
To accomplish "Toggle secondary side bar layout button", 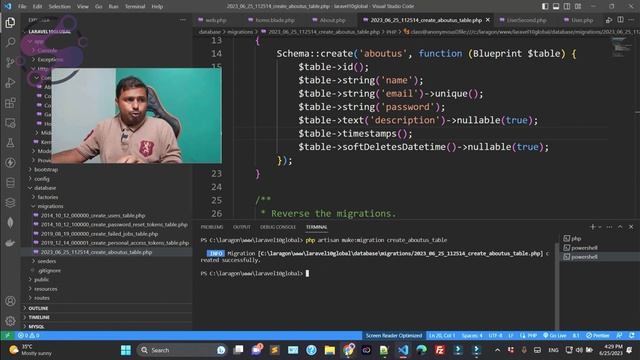I will coord(567,6).
